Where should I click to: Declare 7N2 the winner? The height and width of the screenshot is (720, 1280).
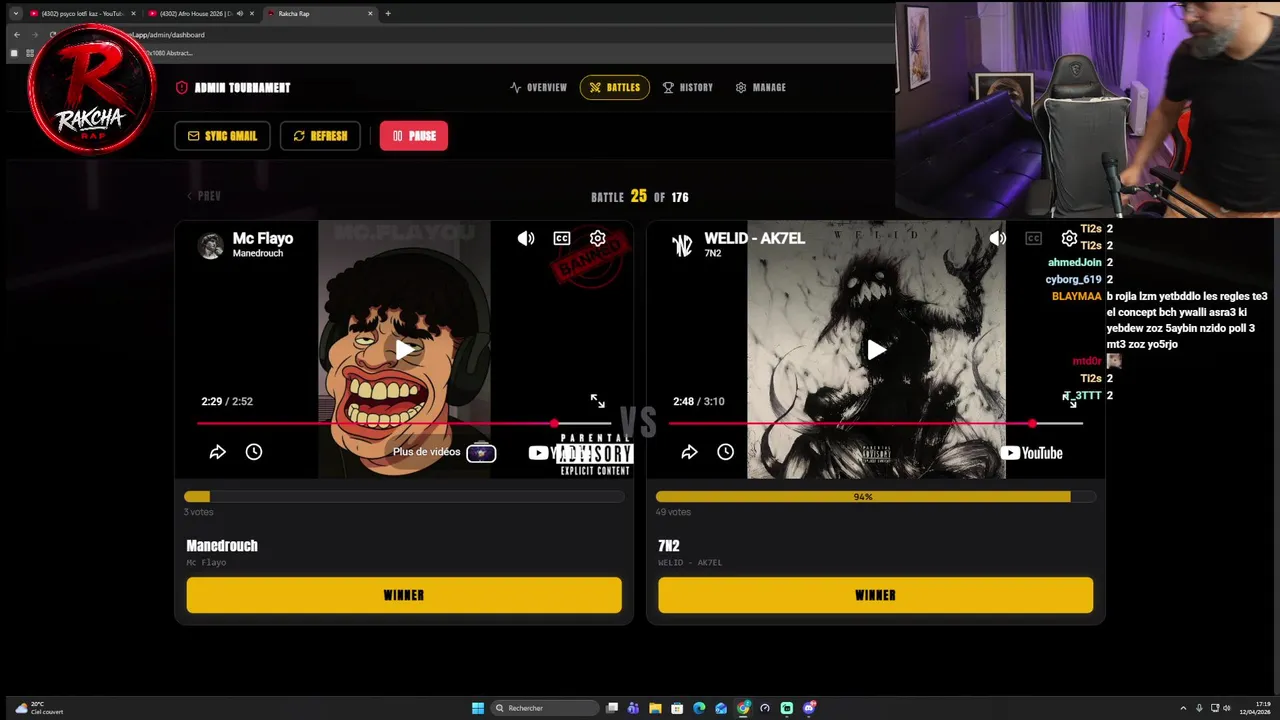(x=875, y=595)
